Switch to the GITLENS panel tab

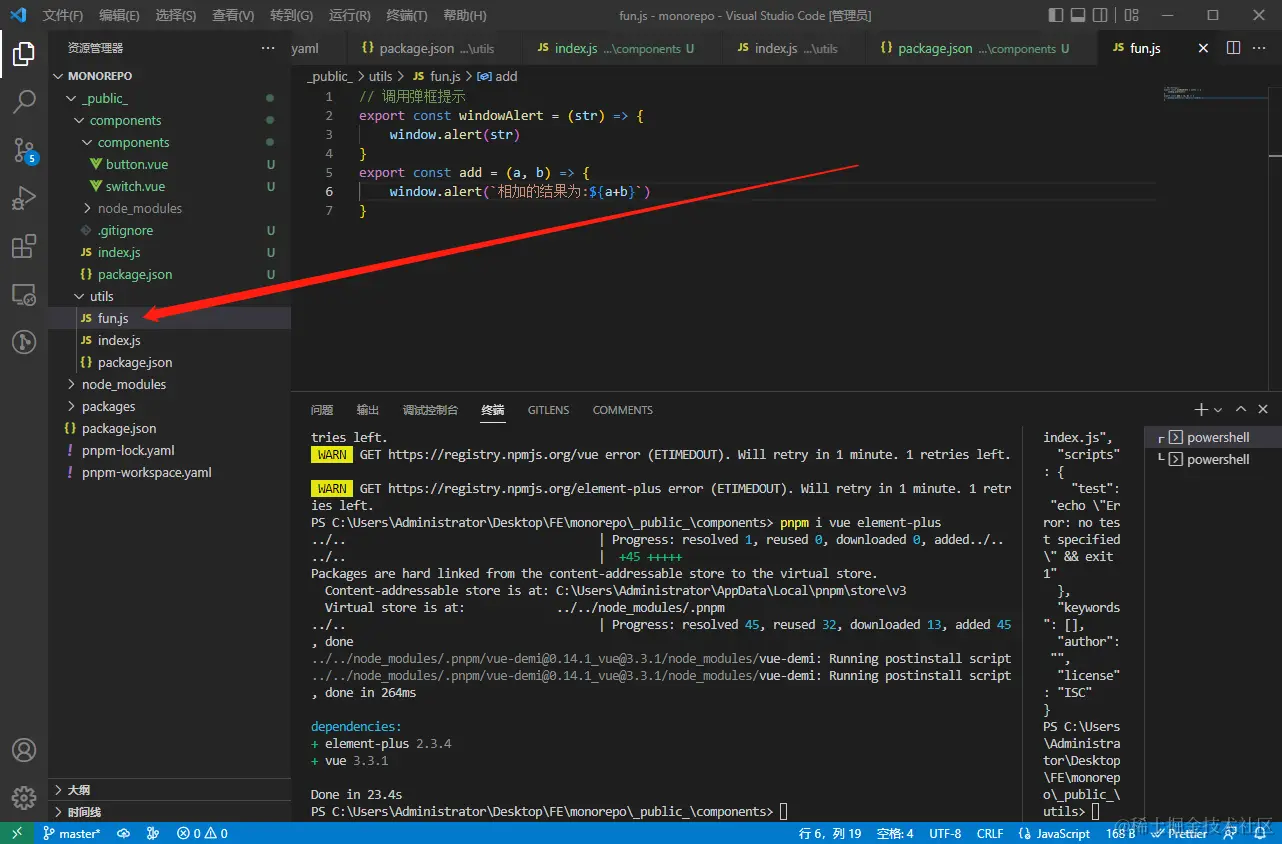(548, 410)
